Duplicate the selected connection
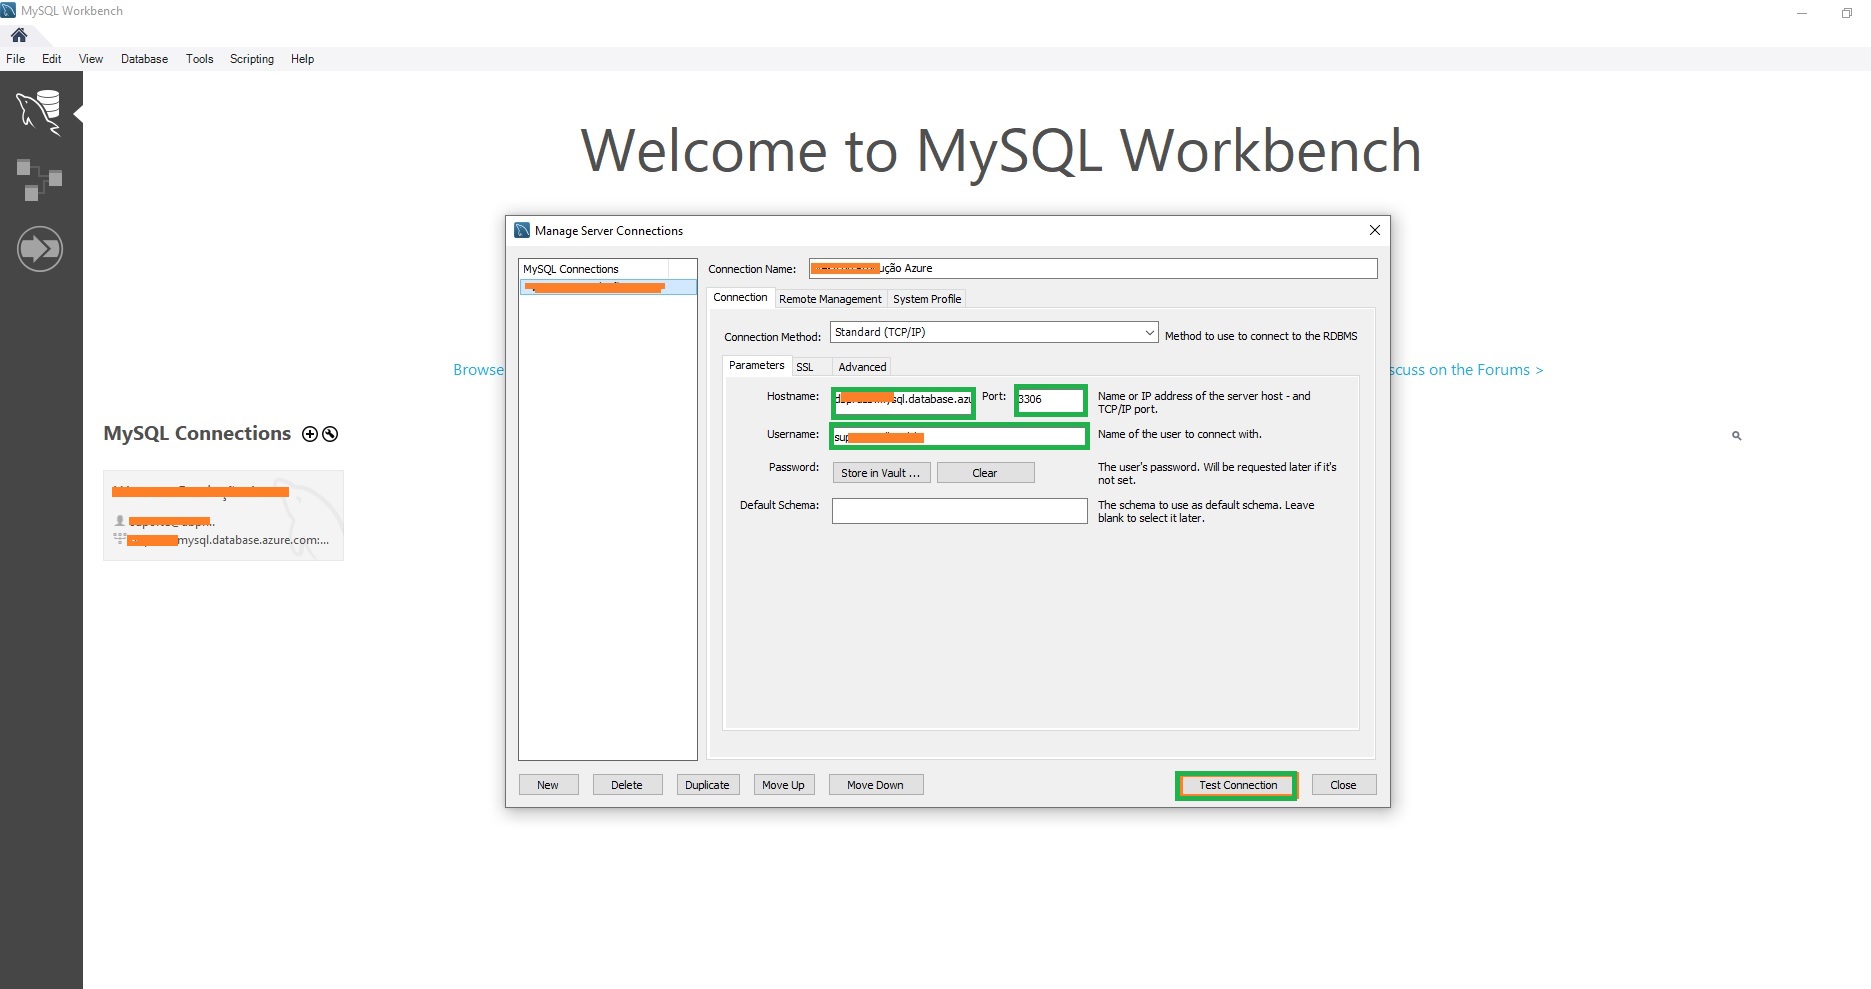 707,785
